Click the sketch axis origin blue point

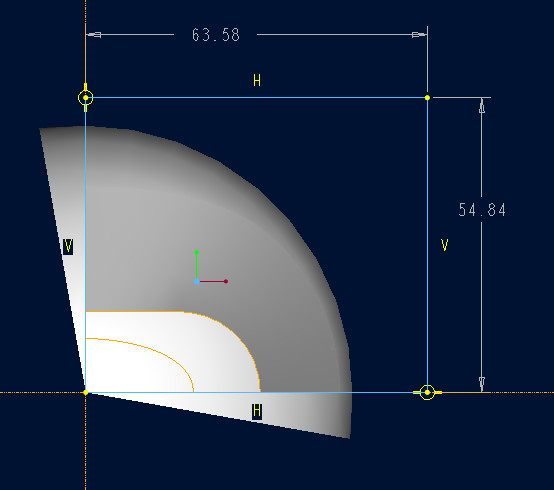click(197, 282)
